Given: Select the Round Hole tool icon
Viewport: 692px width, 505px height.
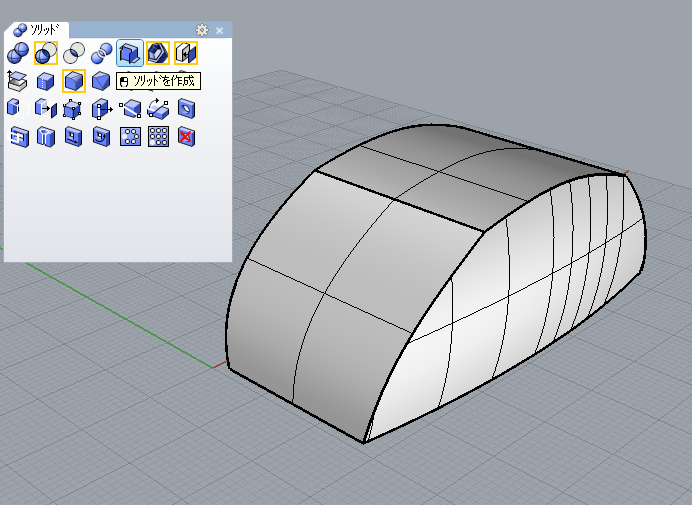Looking at the screenshot, I should coord(186,109).
